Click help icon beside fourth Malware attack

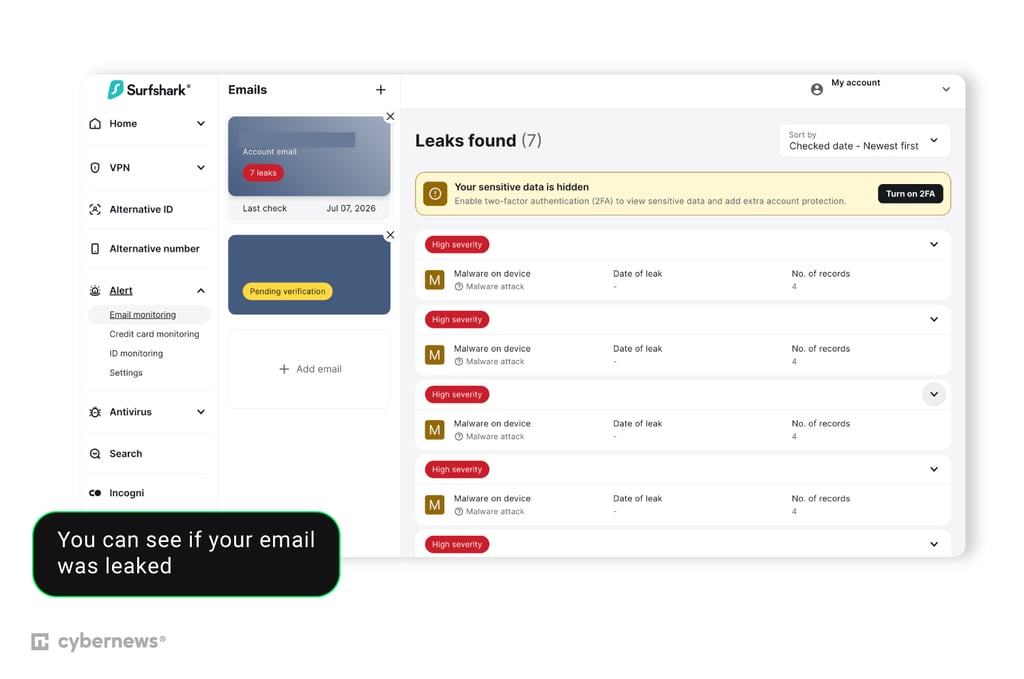point(459,512)
